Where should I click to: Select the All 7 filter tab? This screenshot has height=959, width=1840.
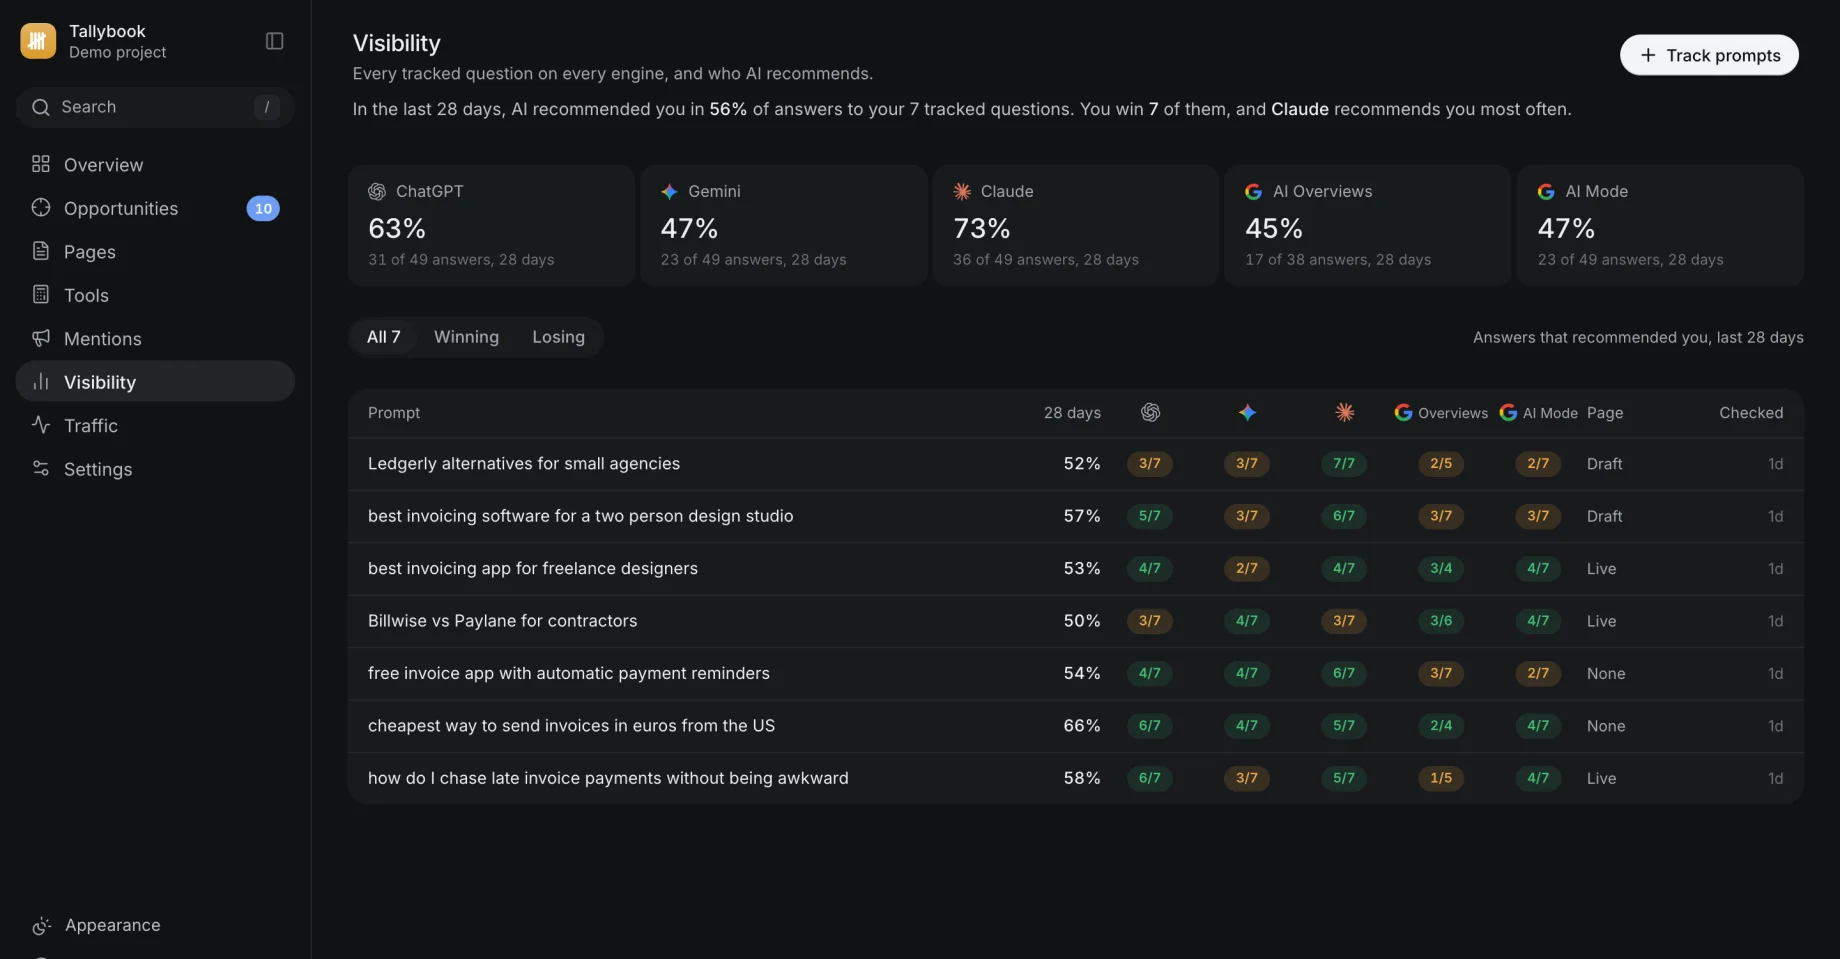(384, 337)
